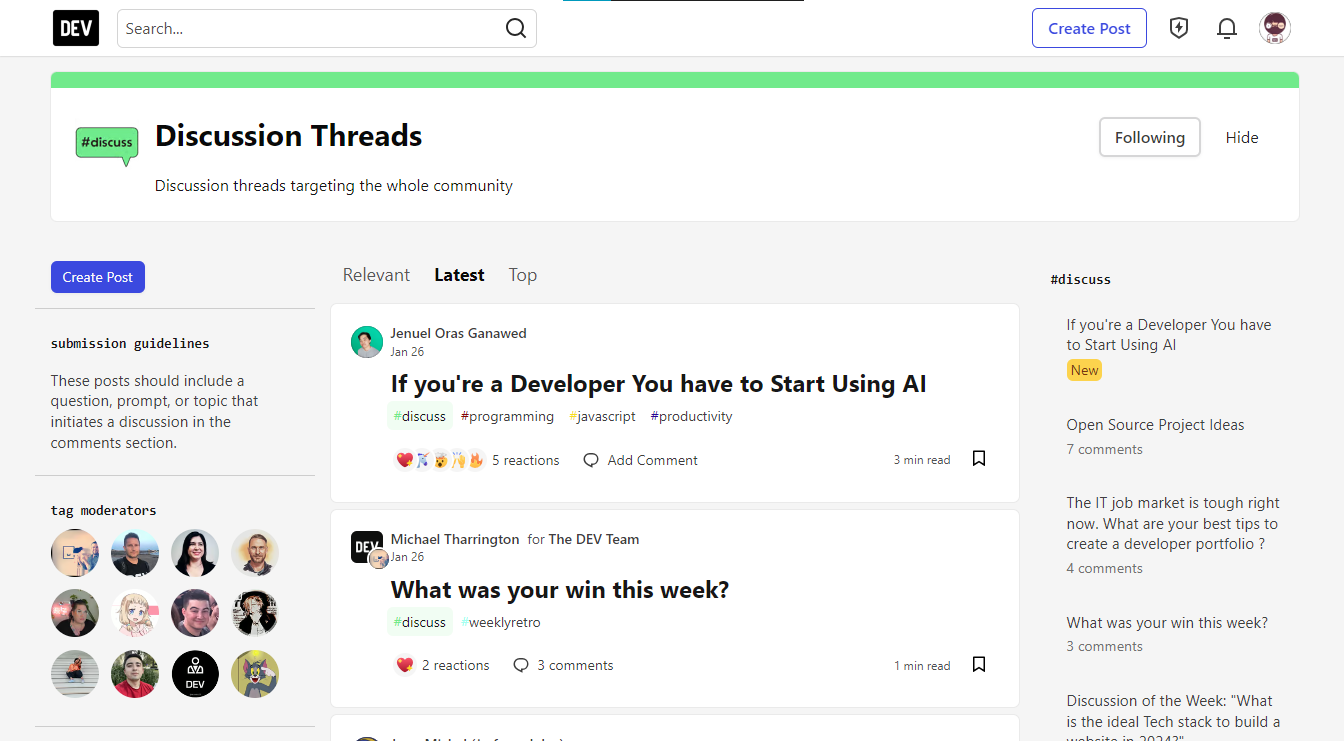Image resolution: width=1344 pixels, height=741 pixels.
Task: Click the #javascript tag
Action: [602, 416]
